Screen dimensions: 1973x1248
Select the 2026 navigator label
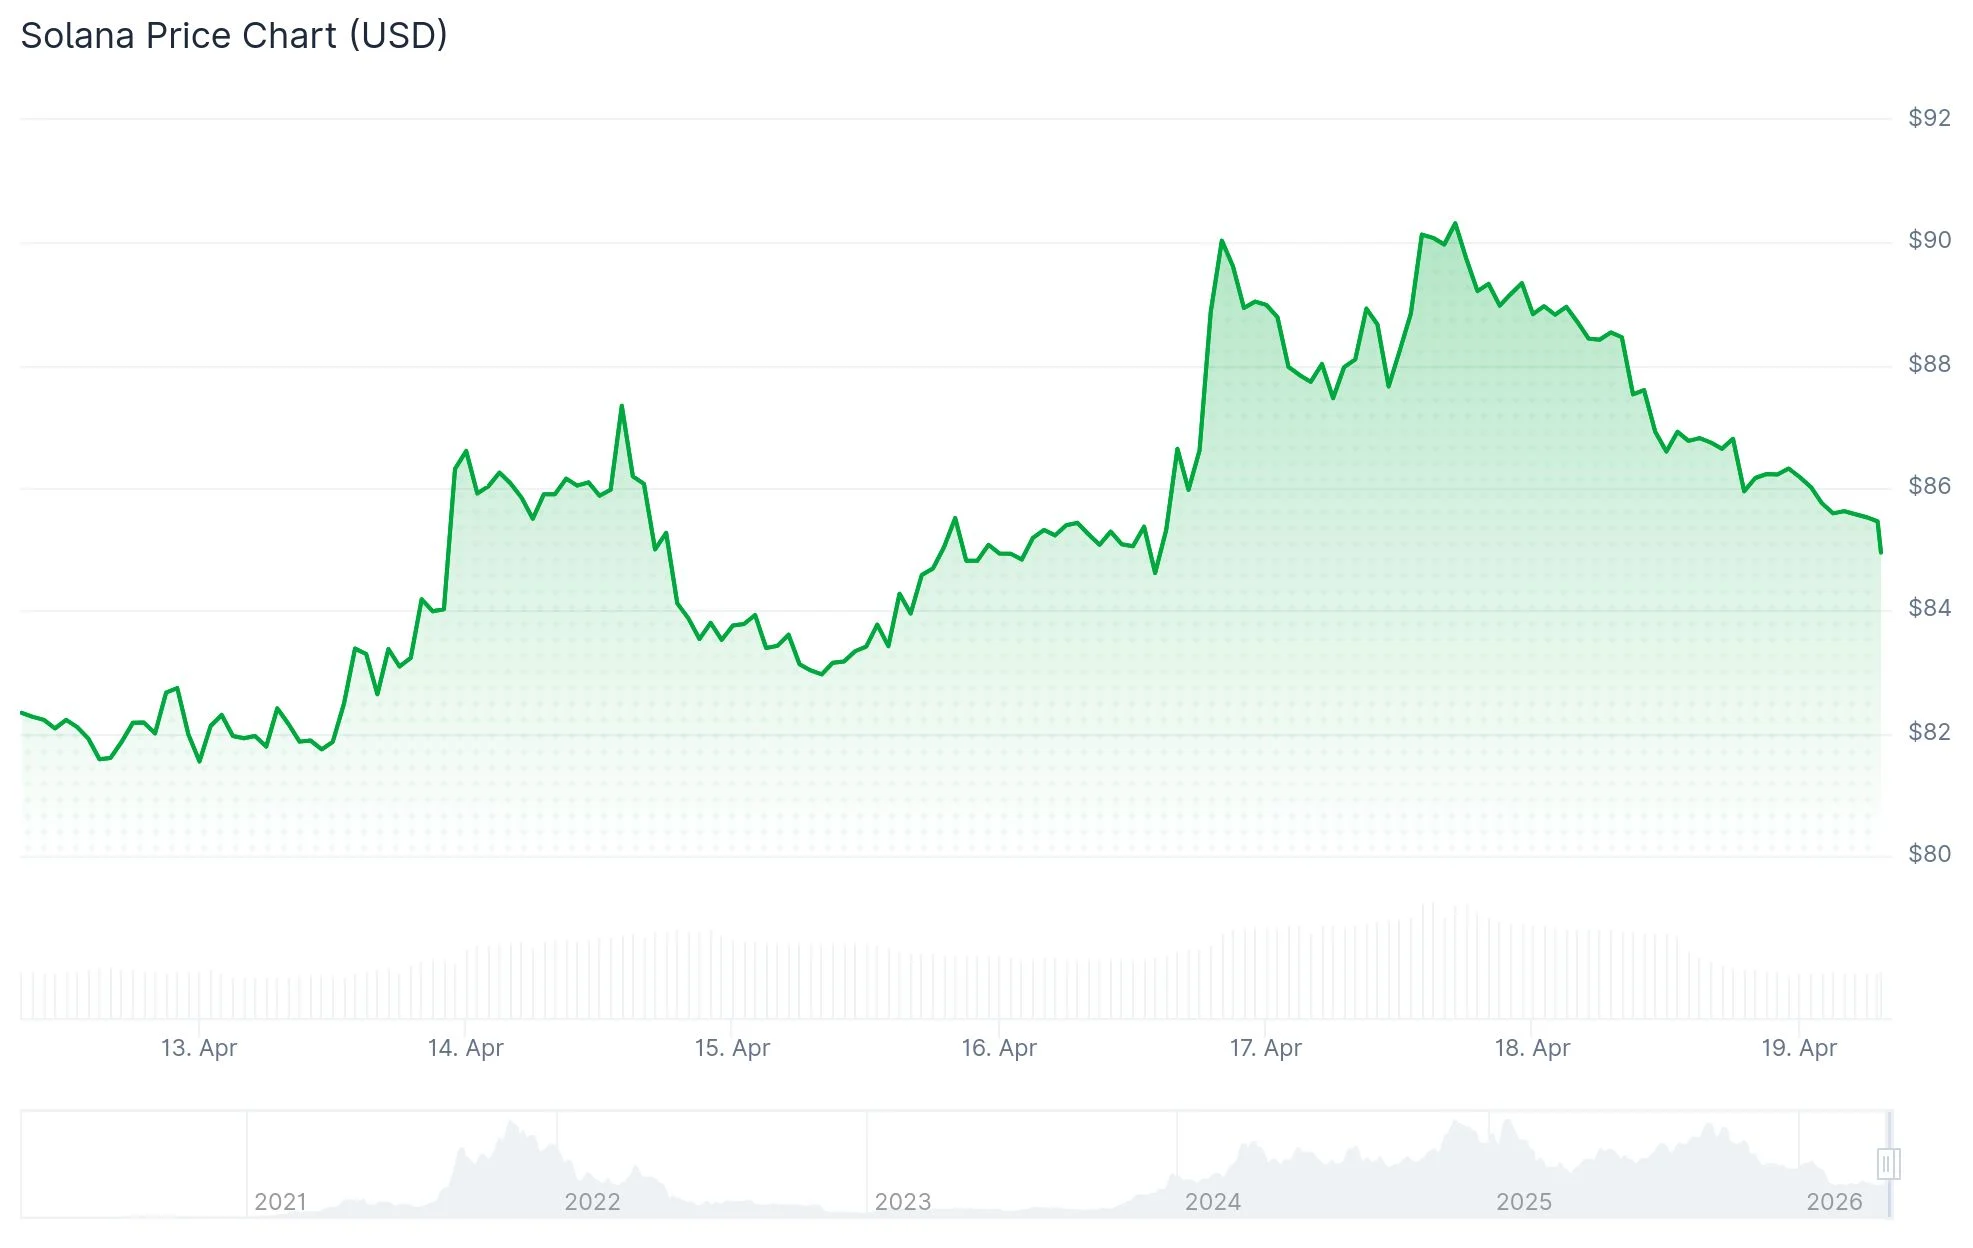tap(1834, 1201)
